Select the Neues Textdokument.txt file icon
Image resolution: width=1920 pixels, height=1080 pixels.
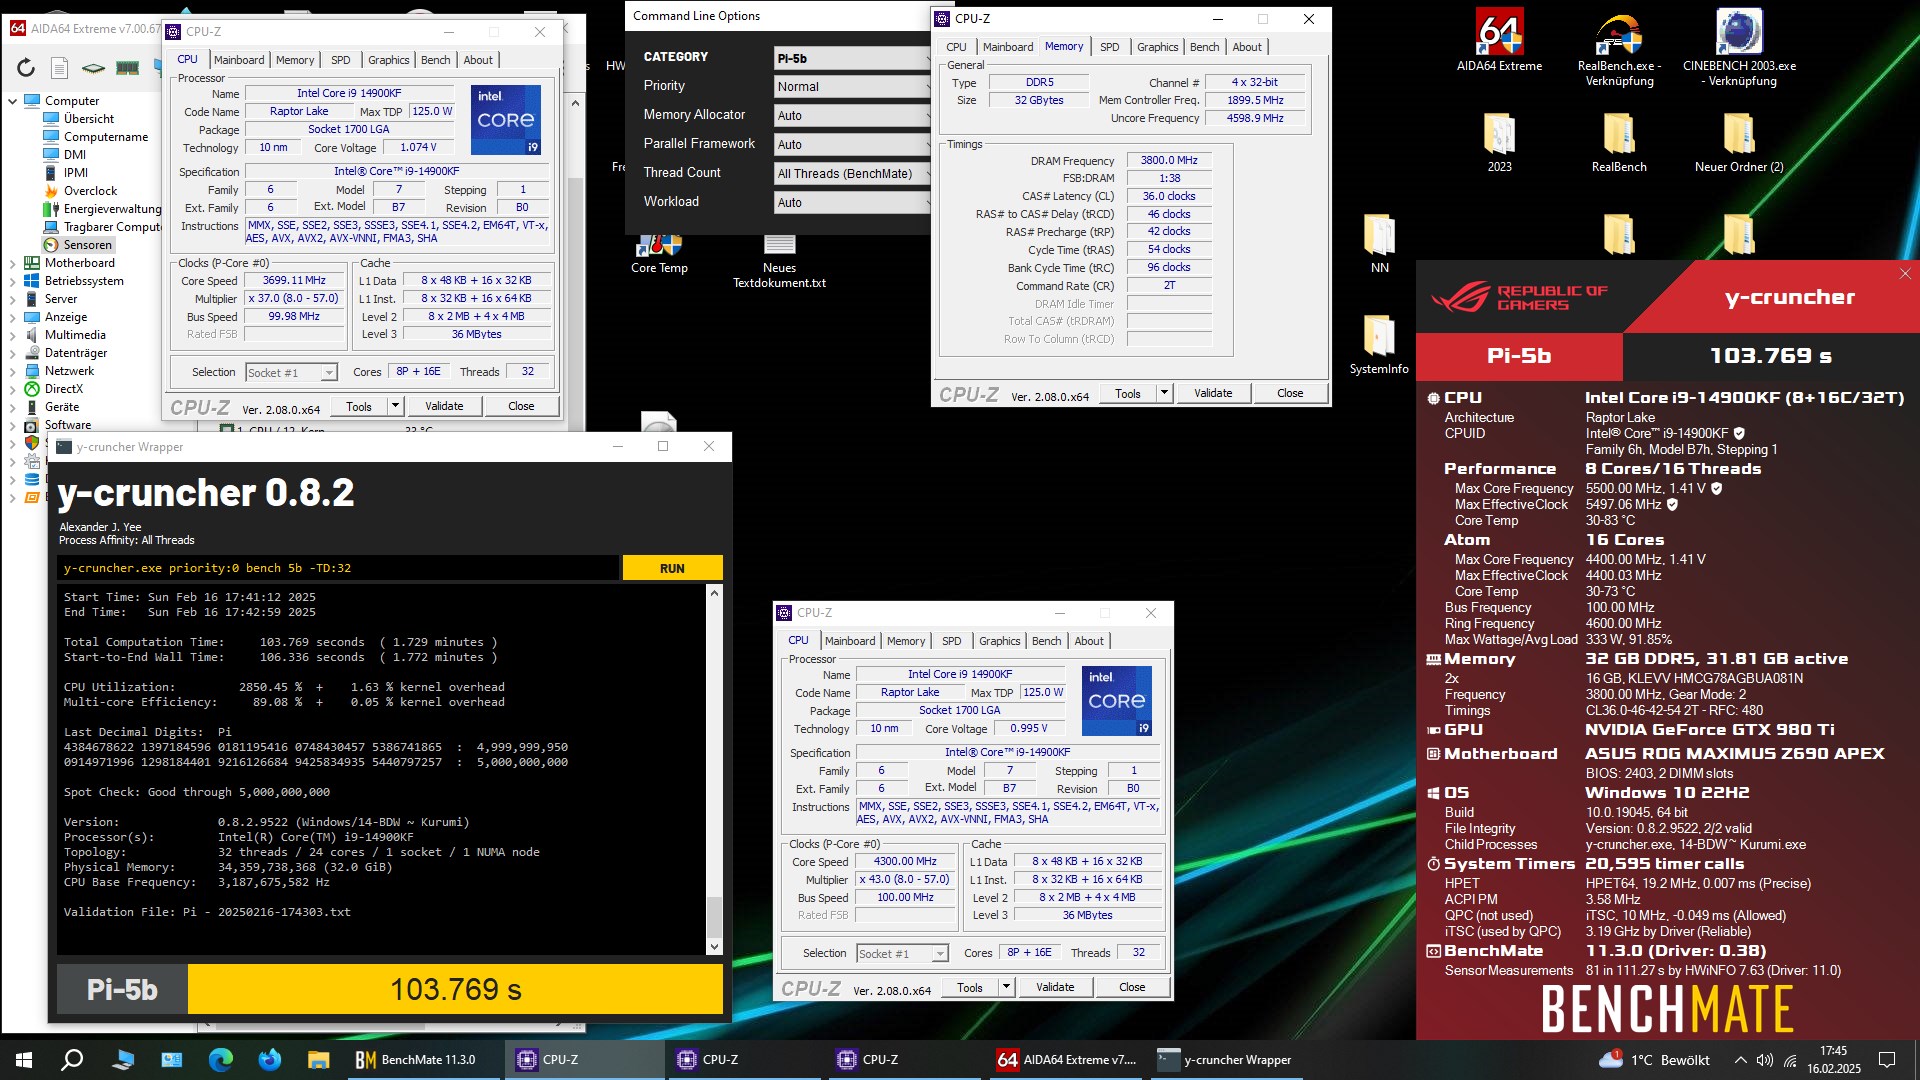click(779, 261)
